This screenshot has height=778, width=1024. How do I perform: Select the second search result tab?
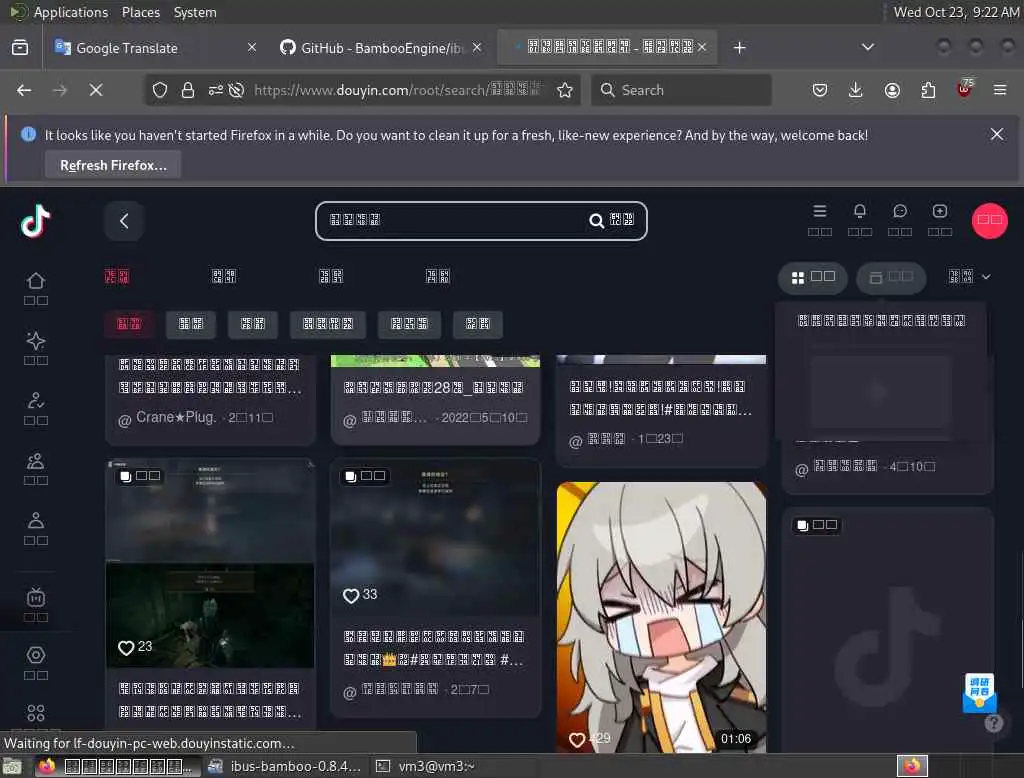(x=224, y=276)
